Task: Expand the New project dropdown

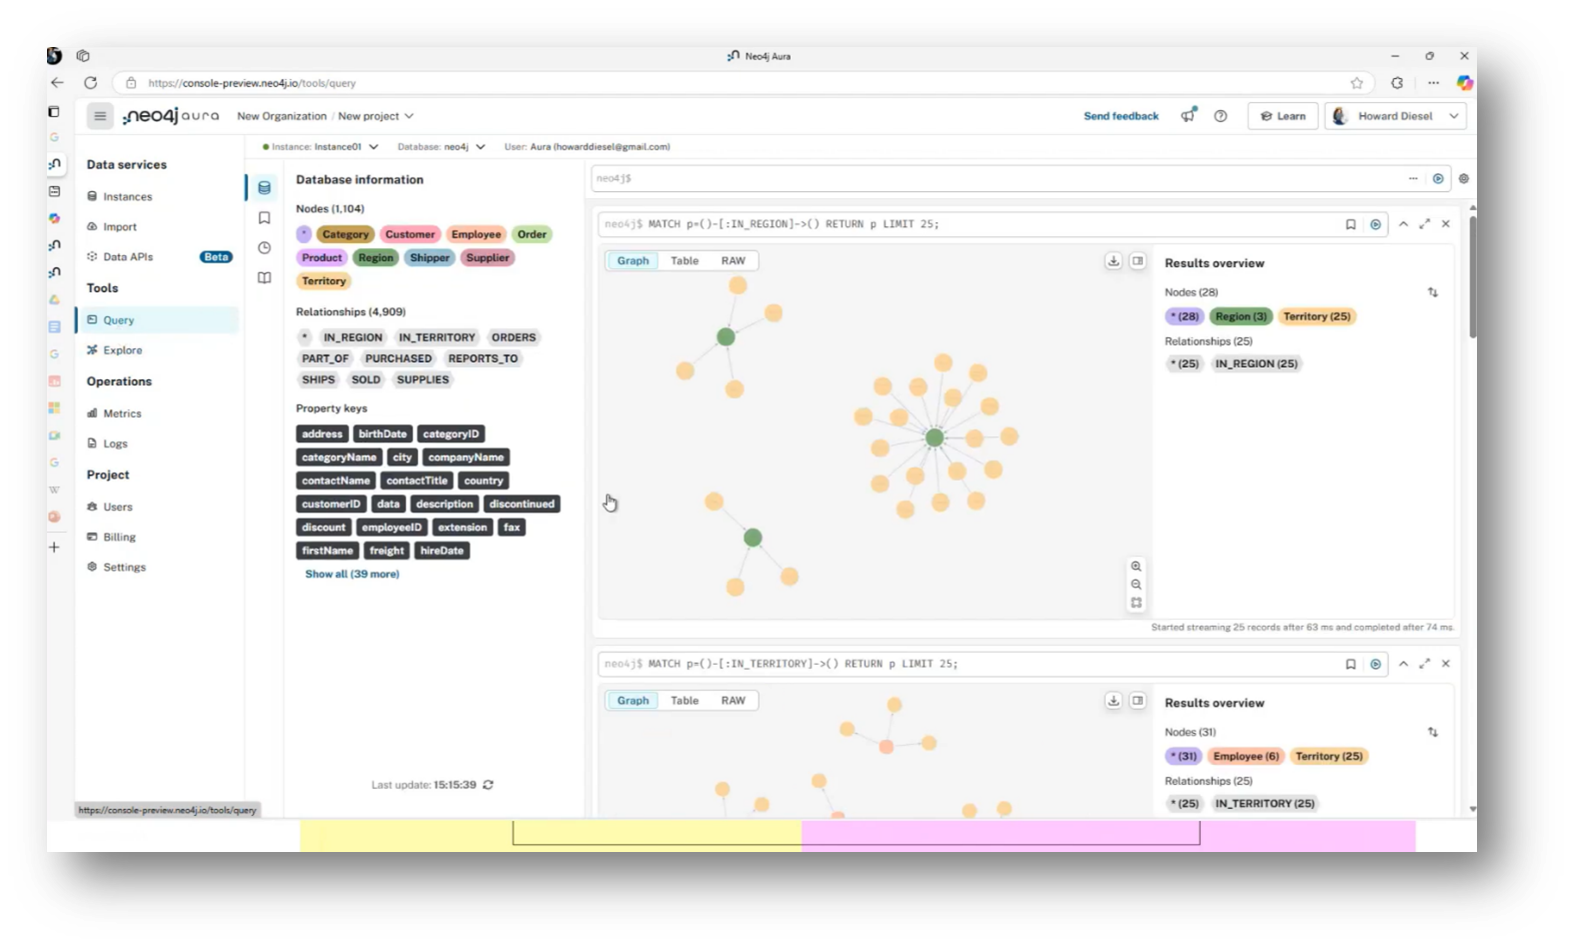Action: 376,117
